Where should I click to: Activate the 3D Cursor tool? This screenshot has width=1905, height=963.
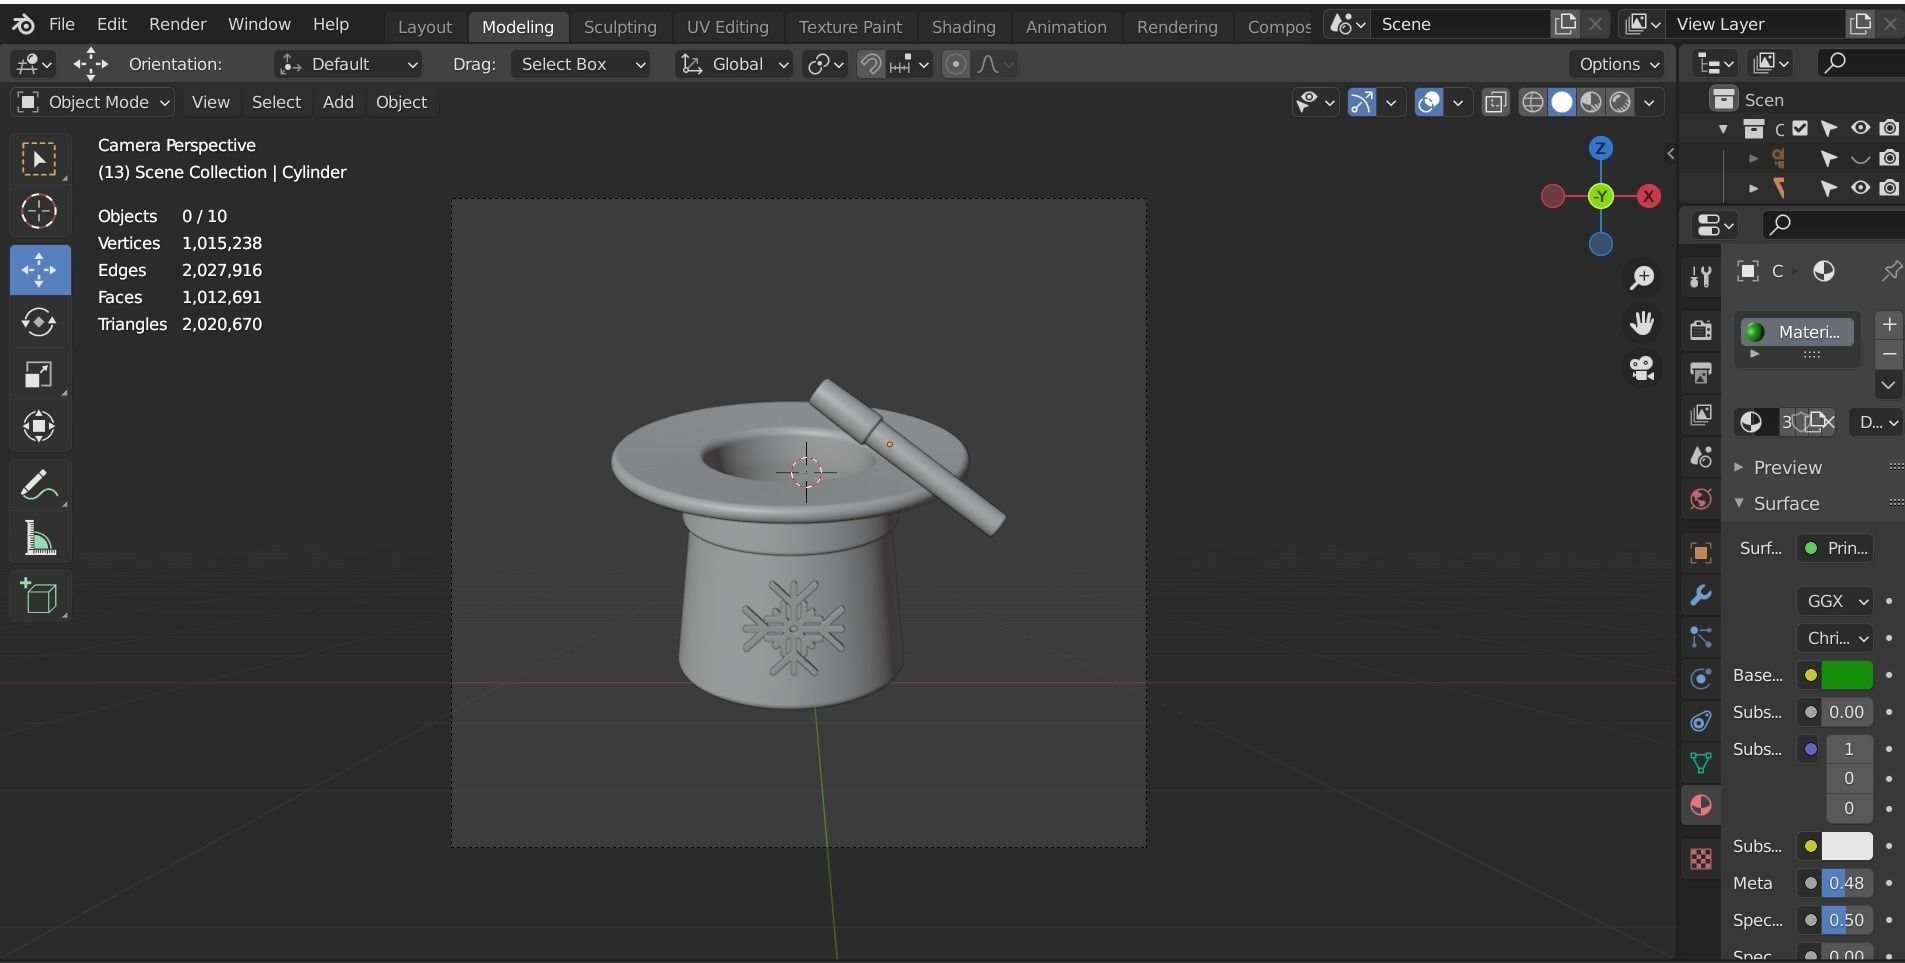point(40,212)
